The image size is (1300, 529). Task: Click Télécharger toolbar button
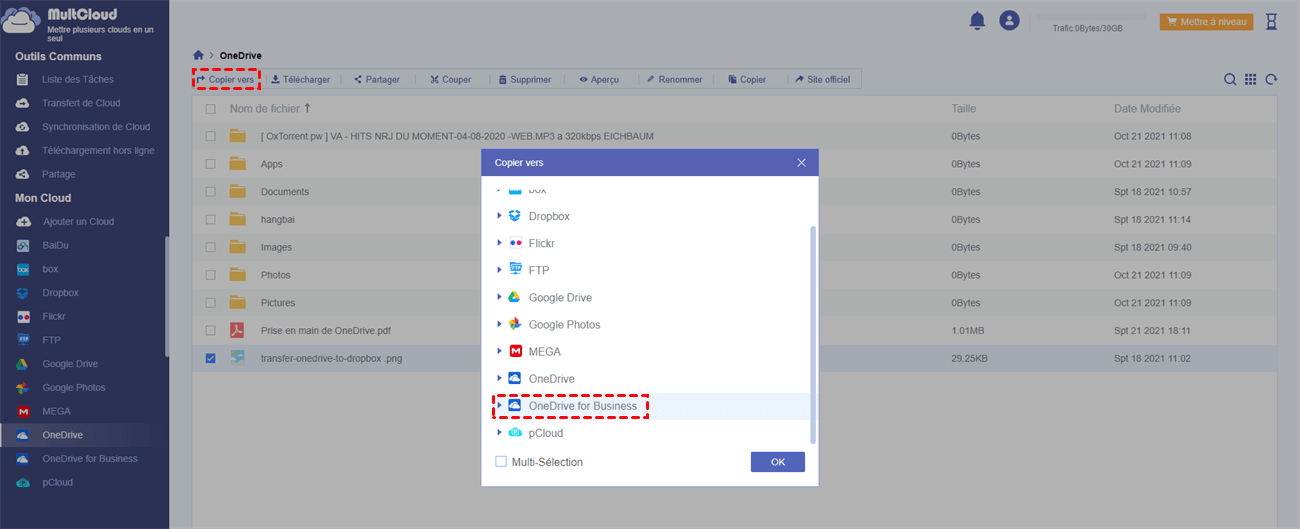click(300, 79)
